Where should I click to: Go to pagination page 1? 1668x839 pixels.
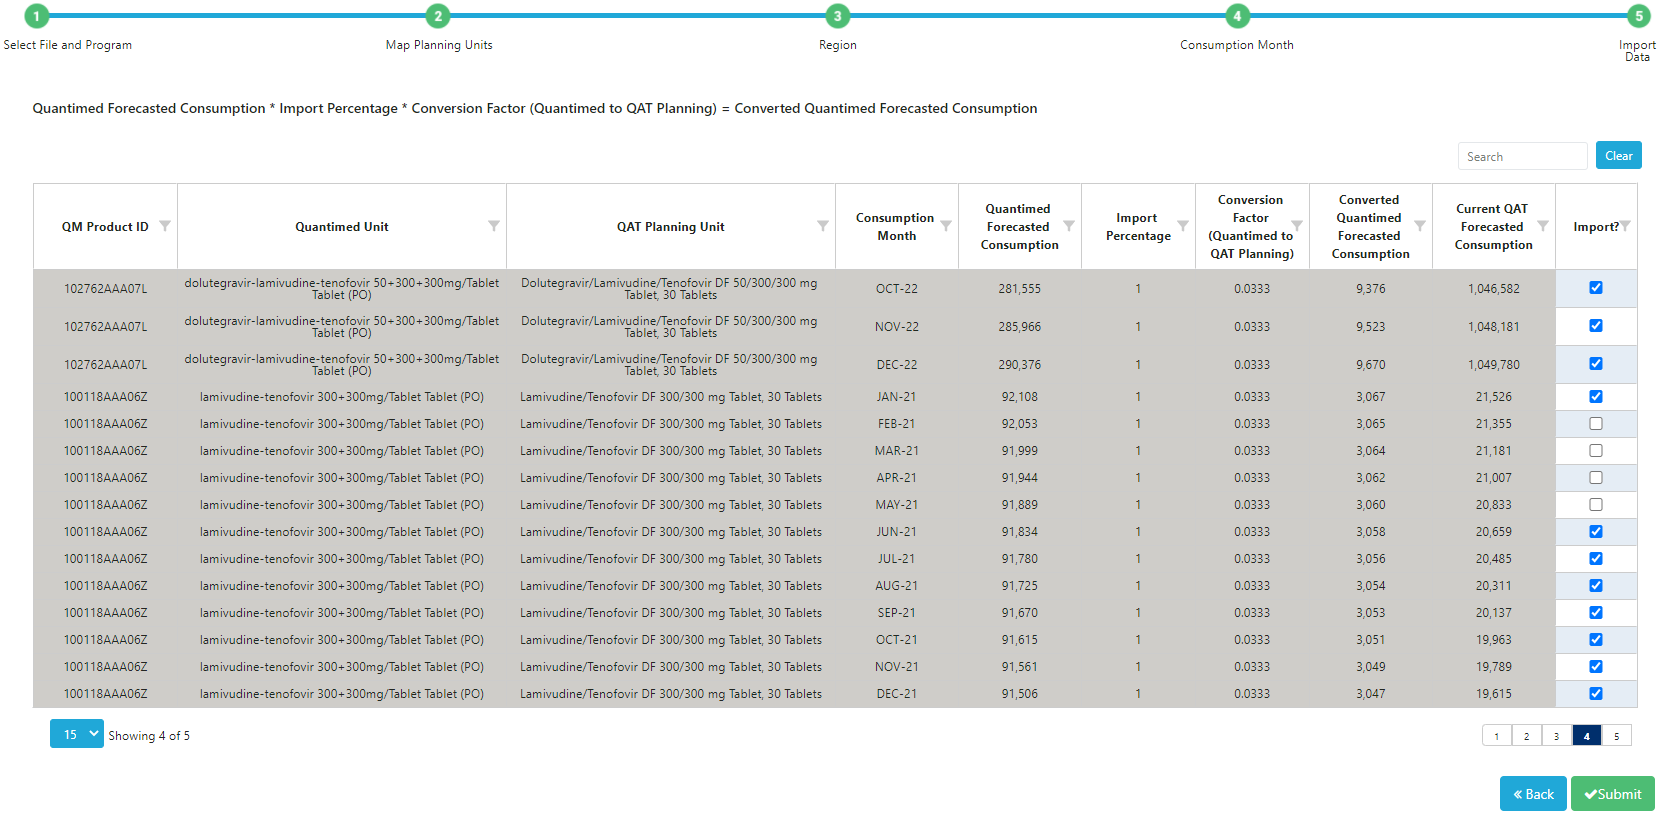(x=1497, y=736)
